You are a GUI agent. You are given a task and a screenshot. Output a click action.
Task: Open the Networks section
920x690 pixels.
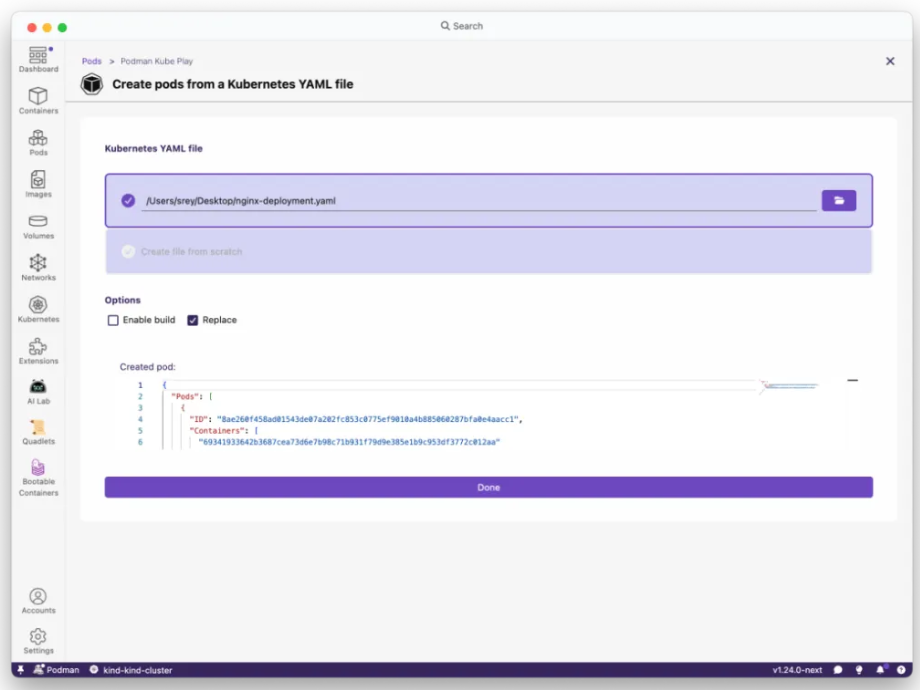[x=38, y=268]
